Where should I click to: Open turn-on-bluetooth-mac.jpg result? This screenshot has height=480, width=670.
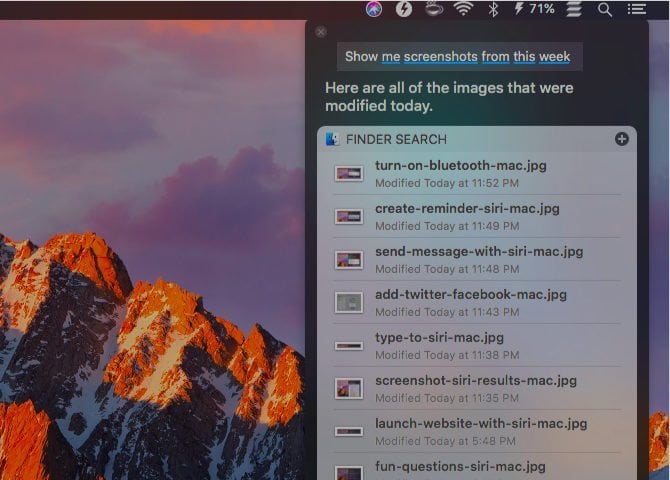[461, 166]
